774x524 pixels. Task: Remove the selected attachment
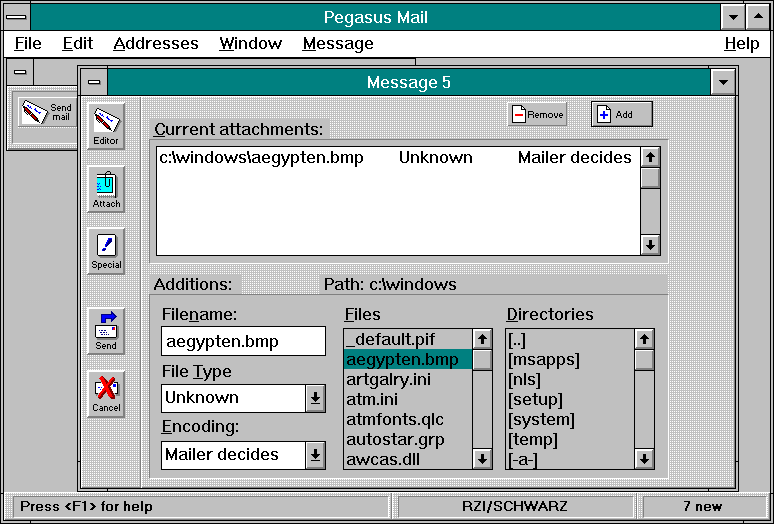[x=537, y=115]
